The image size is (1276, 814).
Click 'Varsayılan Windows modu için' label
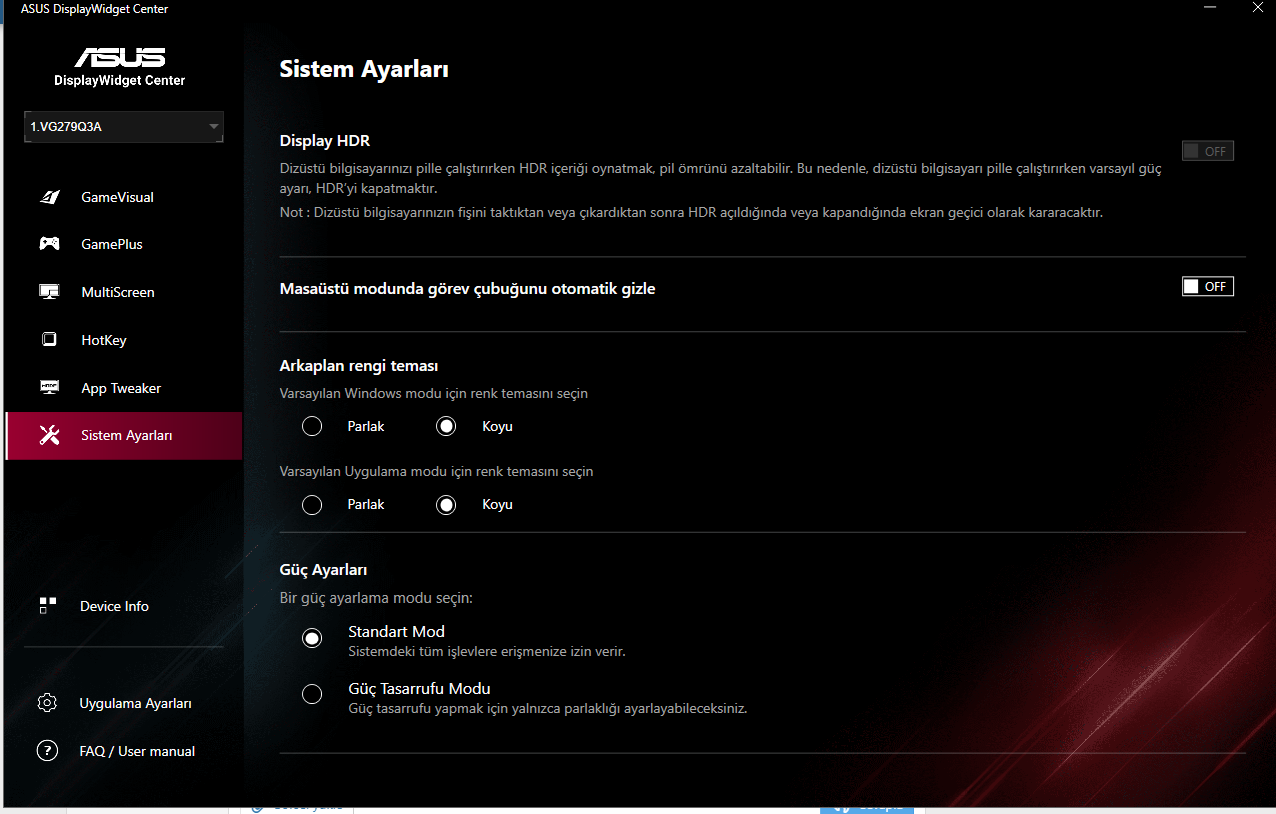coord(433,393)
